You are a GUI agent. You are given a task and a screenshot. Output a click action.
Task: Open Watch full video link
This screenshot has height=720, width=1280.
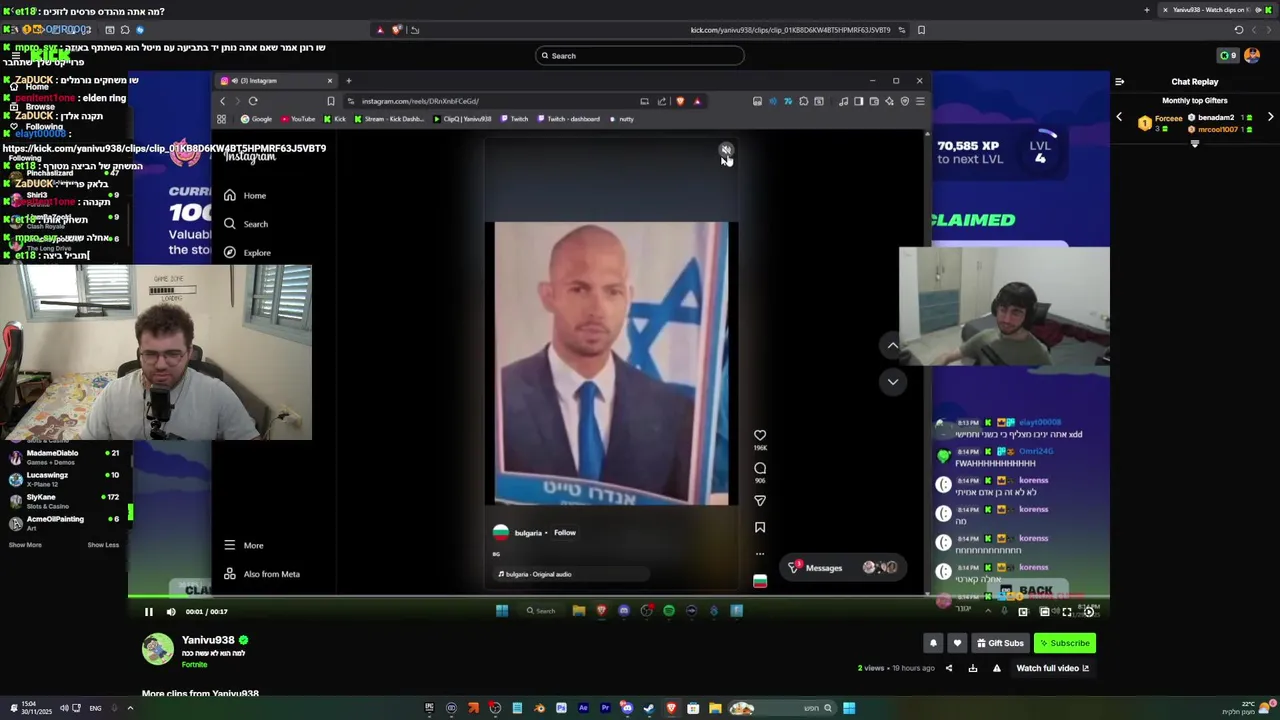click(x=1053, y=668)
